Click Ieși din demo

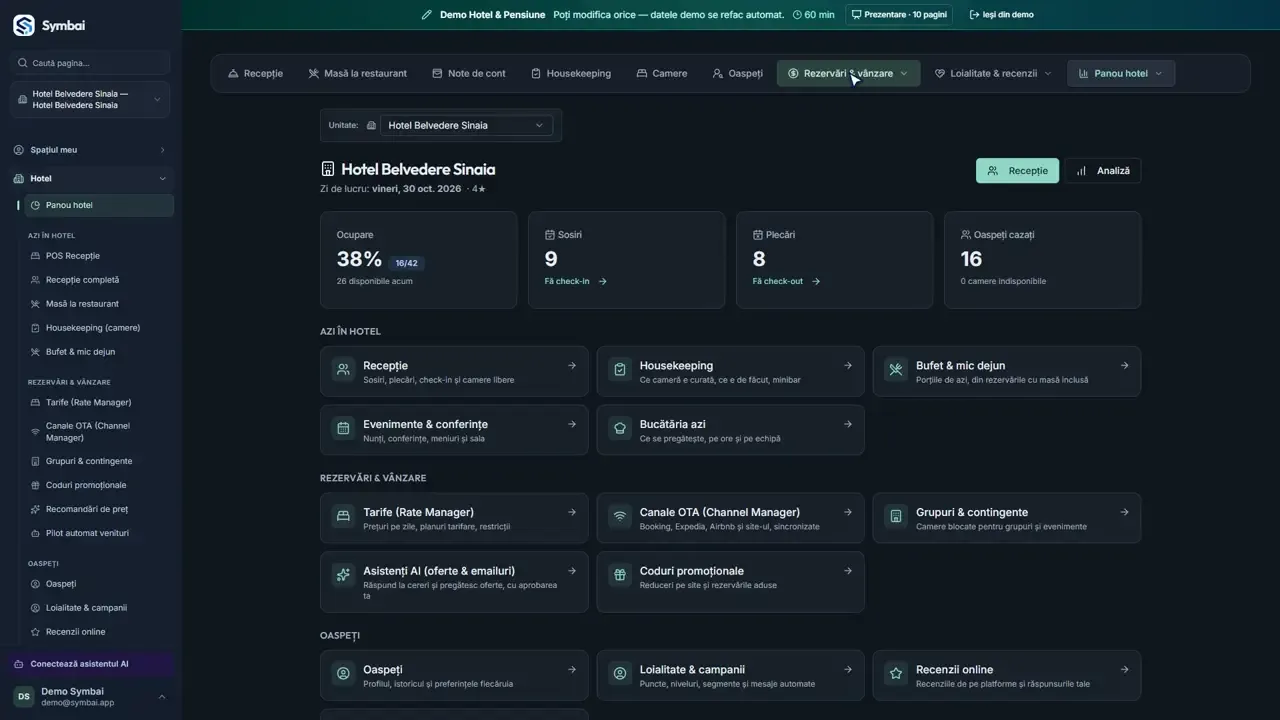(x=1002, y=15)
